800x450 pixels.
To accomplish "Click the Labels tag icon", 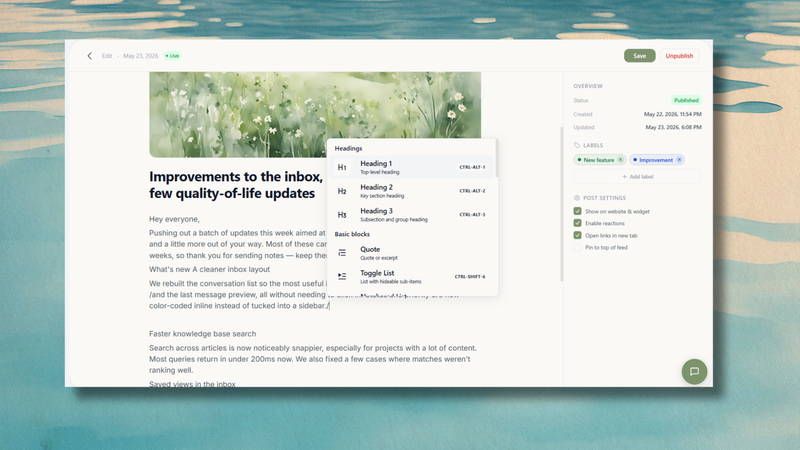I will click(x=577, y=145).
